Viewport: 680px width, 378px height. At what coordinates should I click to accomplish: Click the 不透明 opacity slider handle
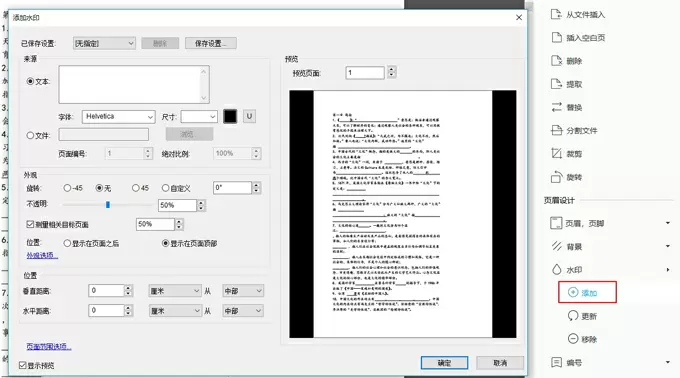click(108, 205)
